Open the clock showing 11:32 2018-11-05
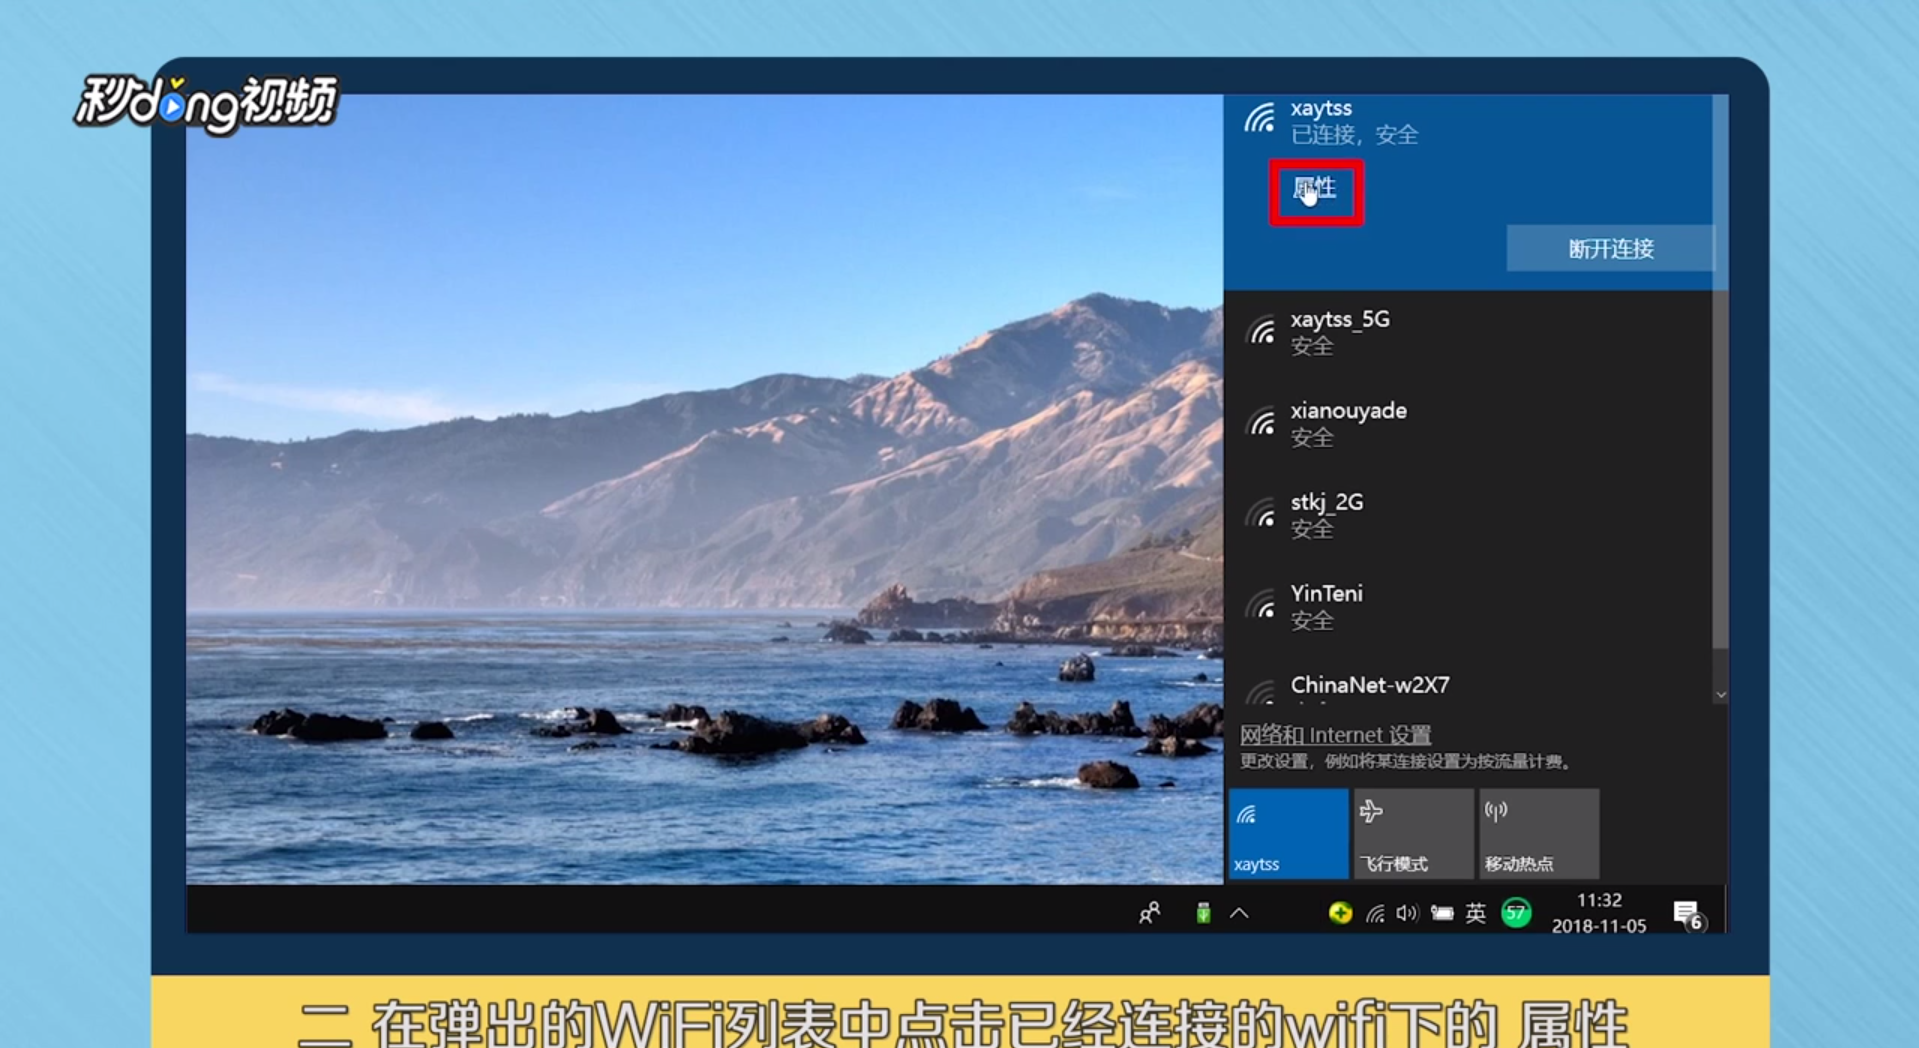Image resolution: width=1919 pixels, height=1048 pixels. 1598,913
